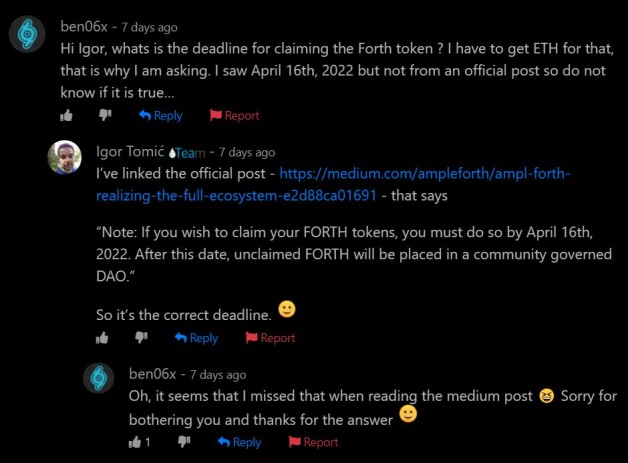Open ben06x's profile from the last reply
Viewport: 628px width, 463px height.
tap(152, 374)
